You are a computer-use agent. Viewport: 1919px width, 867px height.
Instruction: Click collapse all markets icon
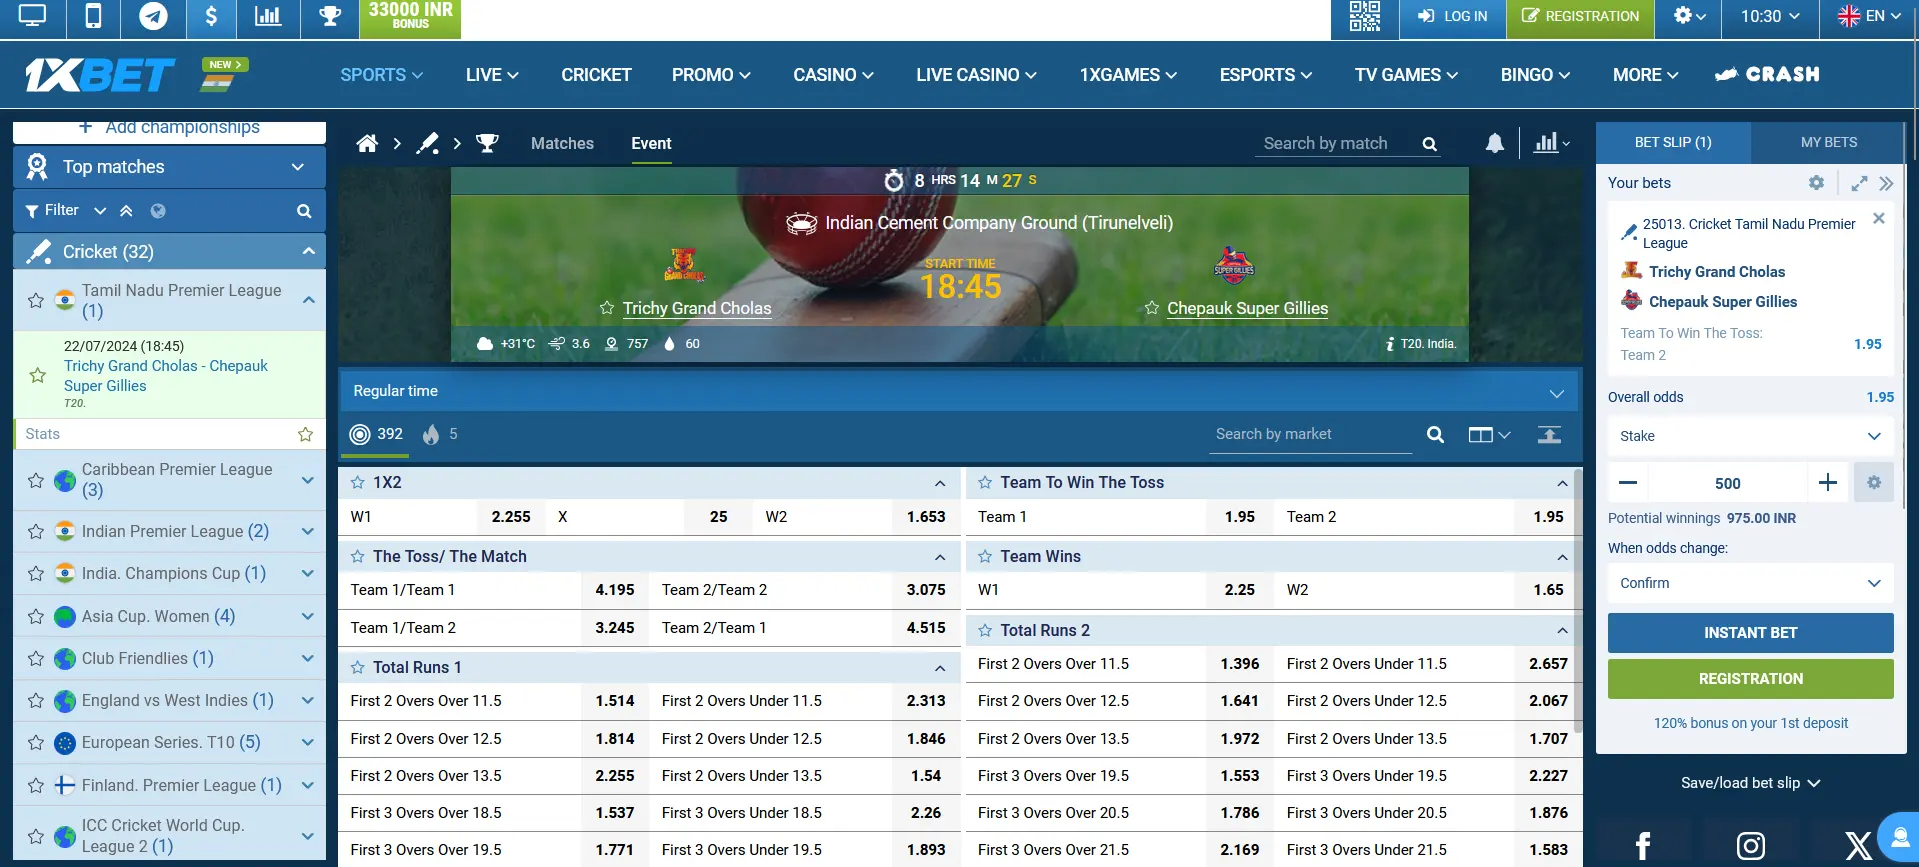[x=1549, y=434]
